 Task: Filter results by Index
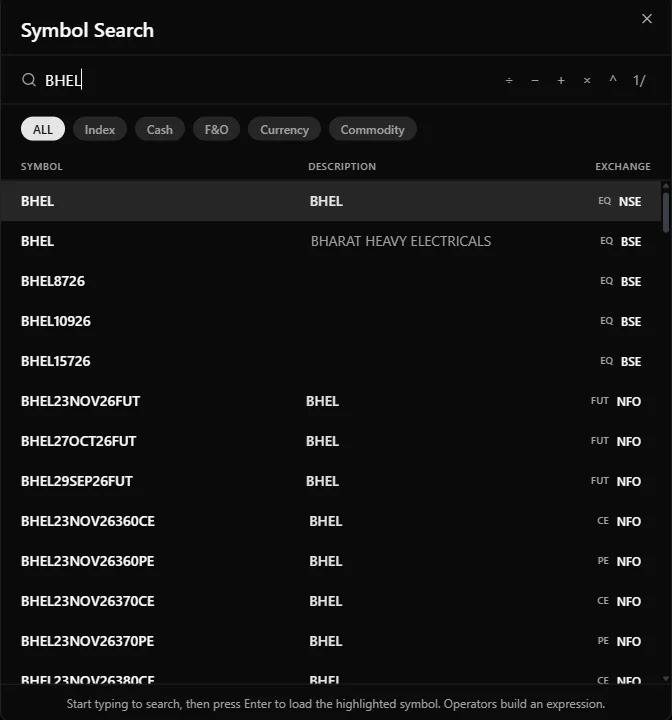(100, 129)
